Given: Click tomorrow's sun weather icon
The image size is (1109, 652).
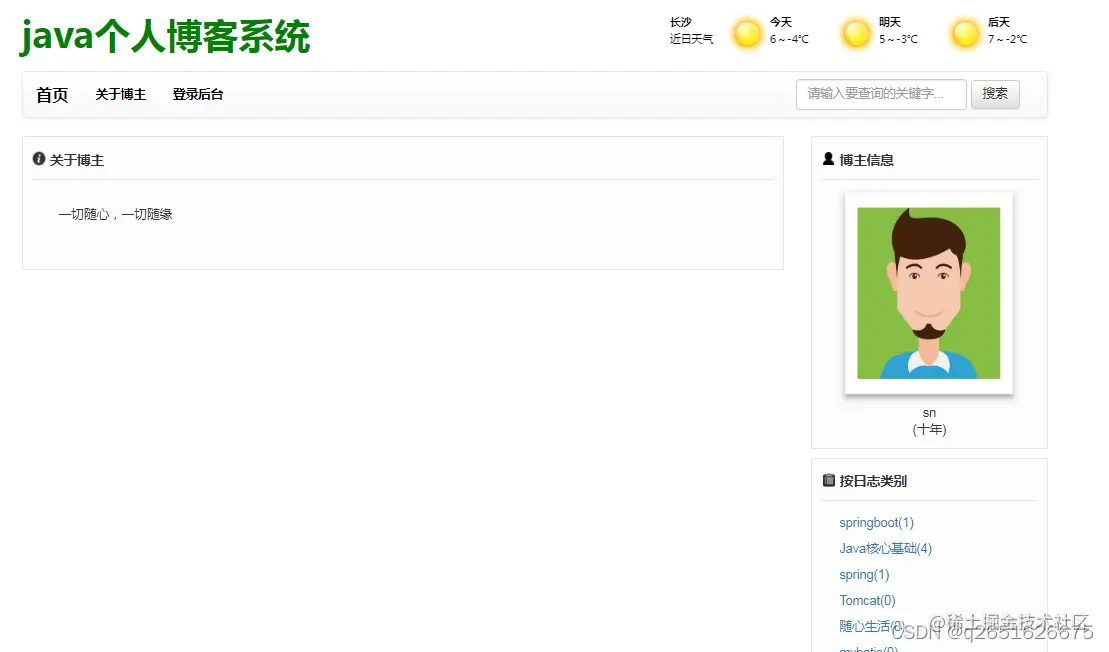Looking at the screenshot, I should pyautogui.click(x=856, y=33).
